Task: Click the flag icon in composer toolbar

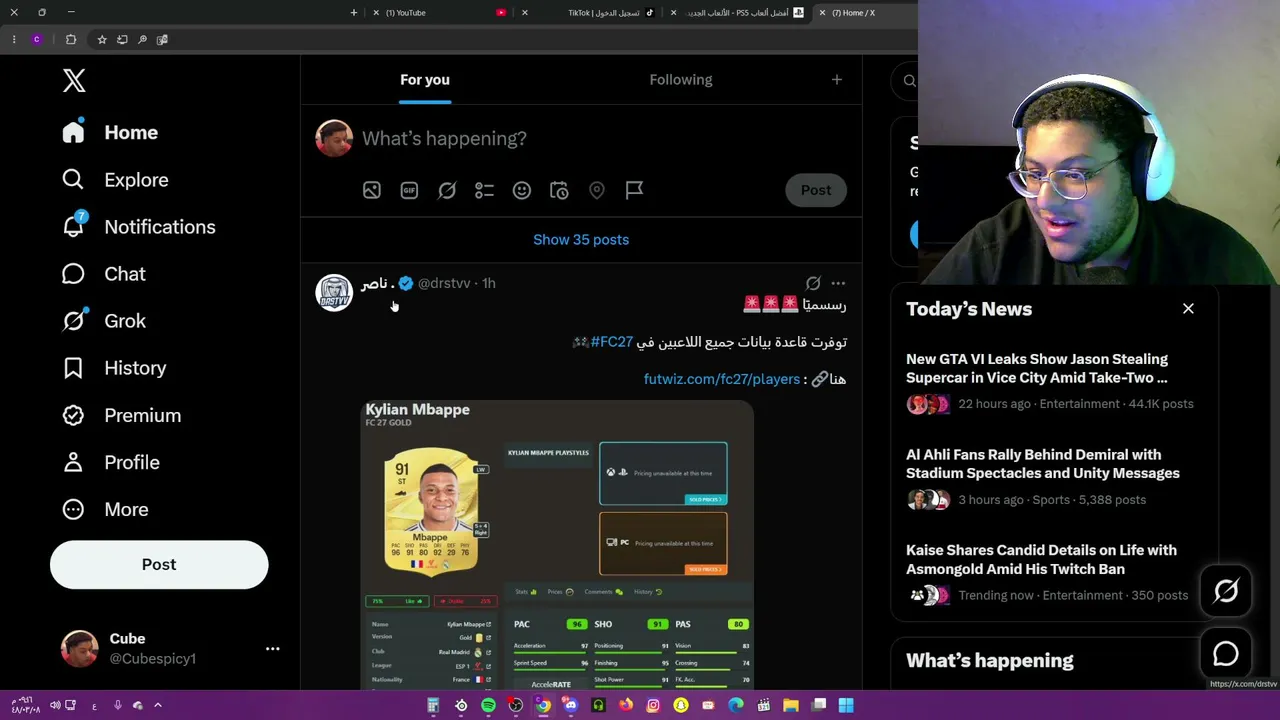Action: (x=634, y=190)
